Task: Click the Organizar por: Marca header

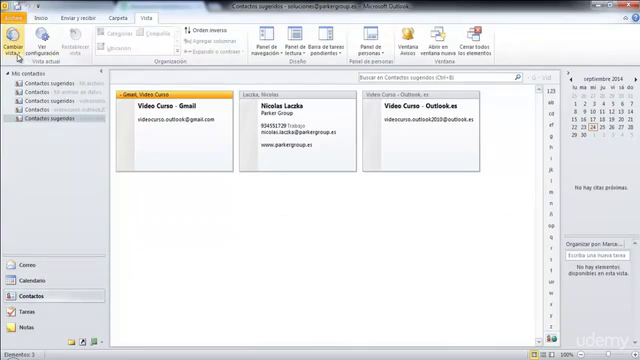Action: pos(594,244)
